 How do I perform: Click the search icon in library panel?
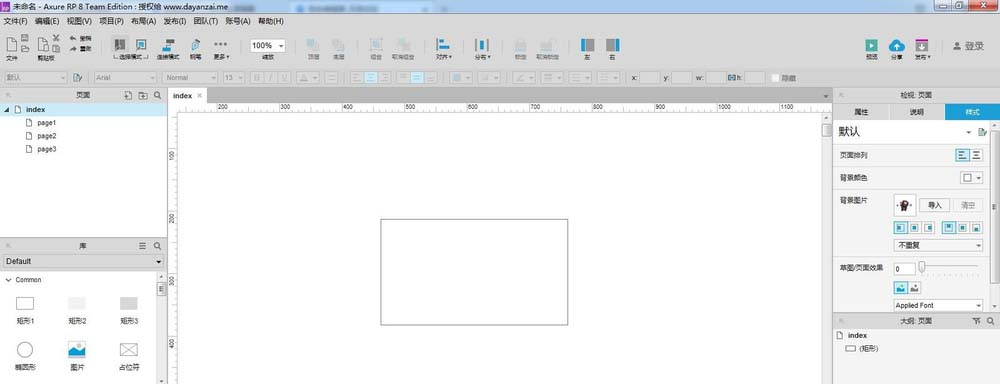pyautogui.click(x=158, y=246)
